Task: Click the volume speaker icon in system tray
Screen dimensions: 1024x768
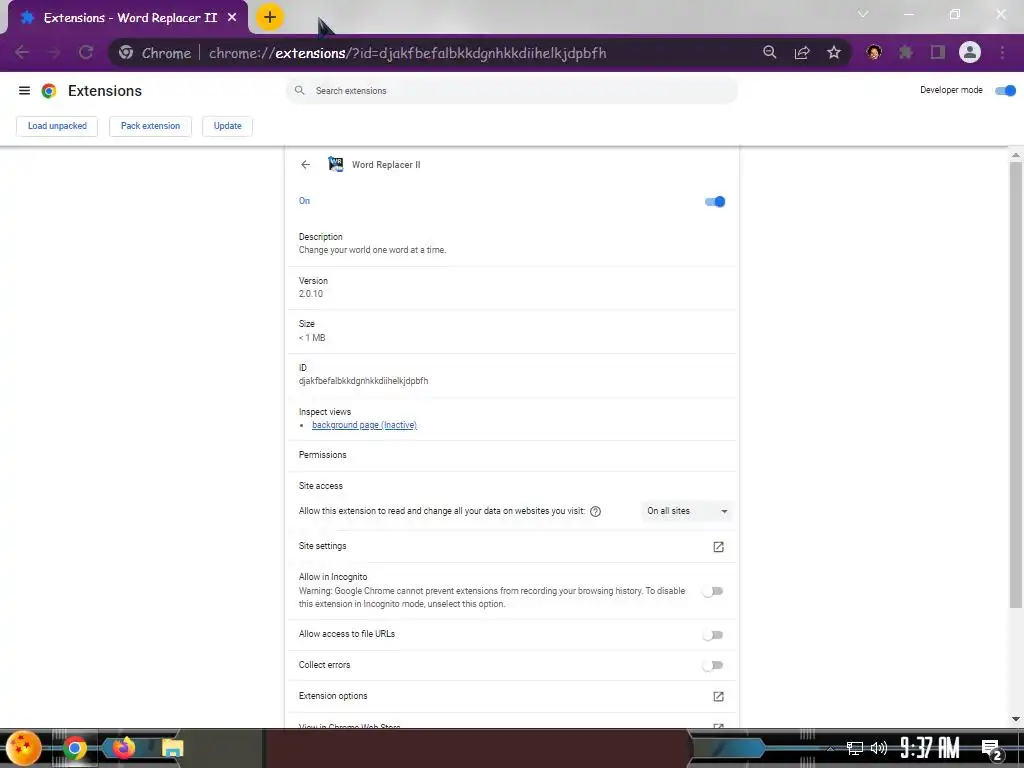Action: (879, 748)
